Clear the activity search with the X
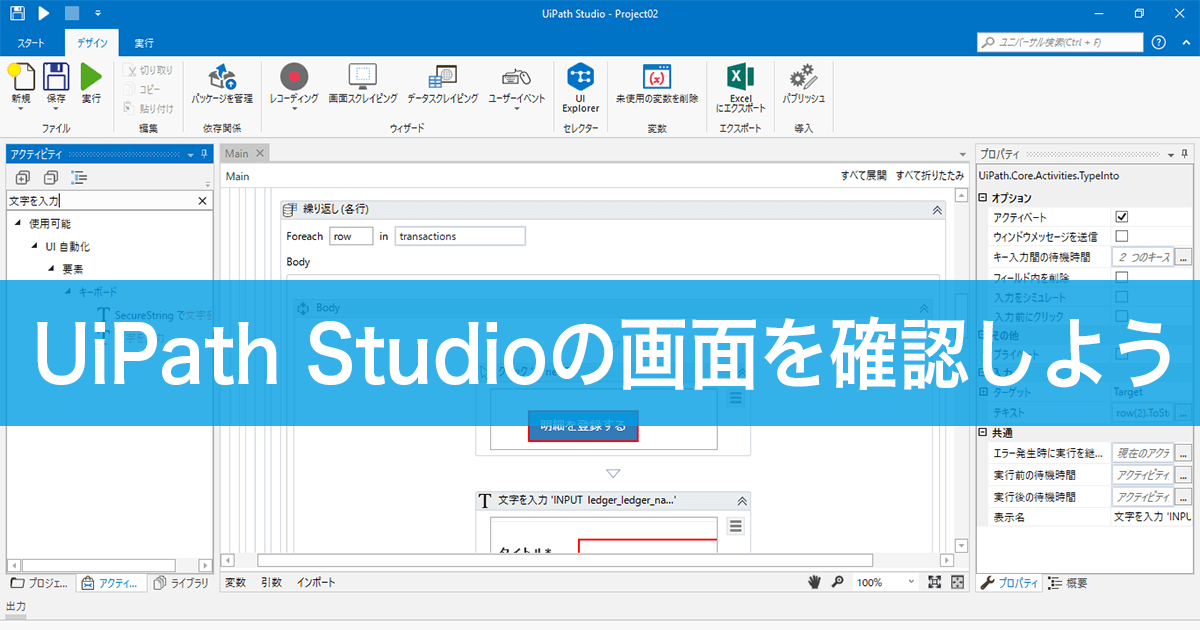1200x630 pixels. click(202, 200)
